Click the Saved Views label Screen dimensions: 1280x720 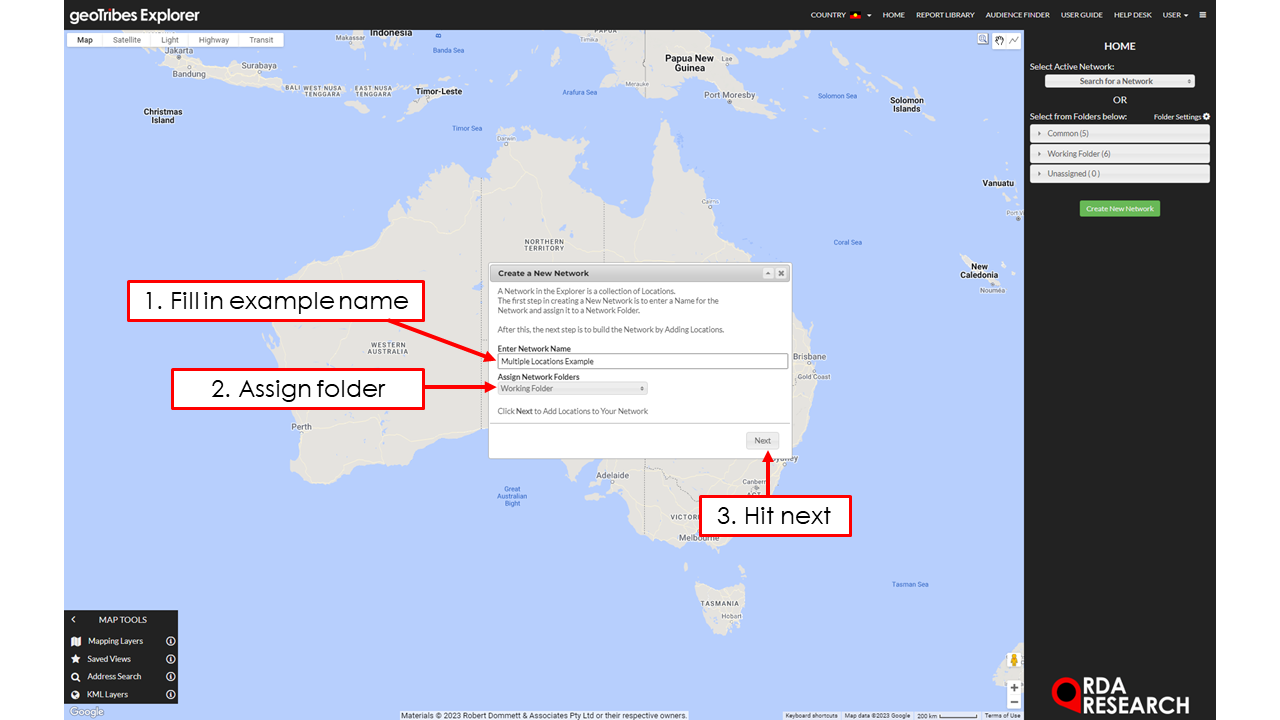click(109, 659)
